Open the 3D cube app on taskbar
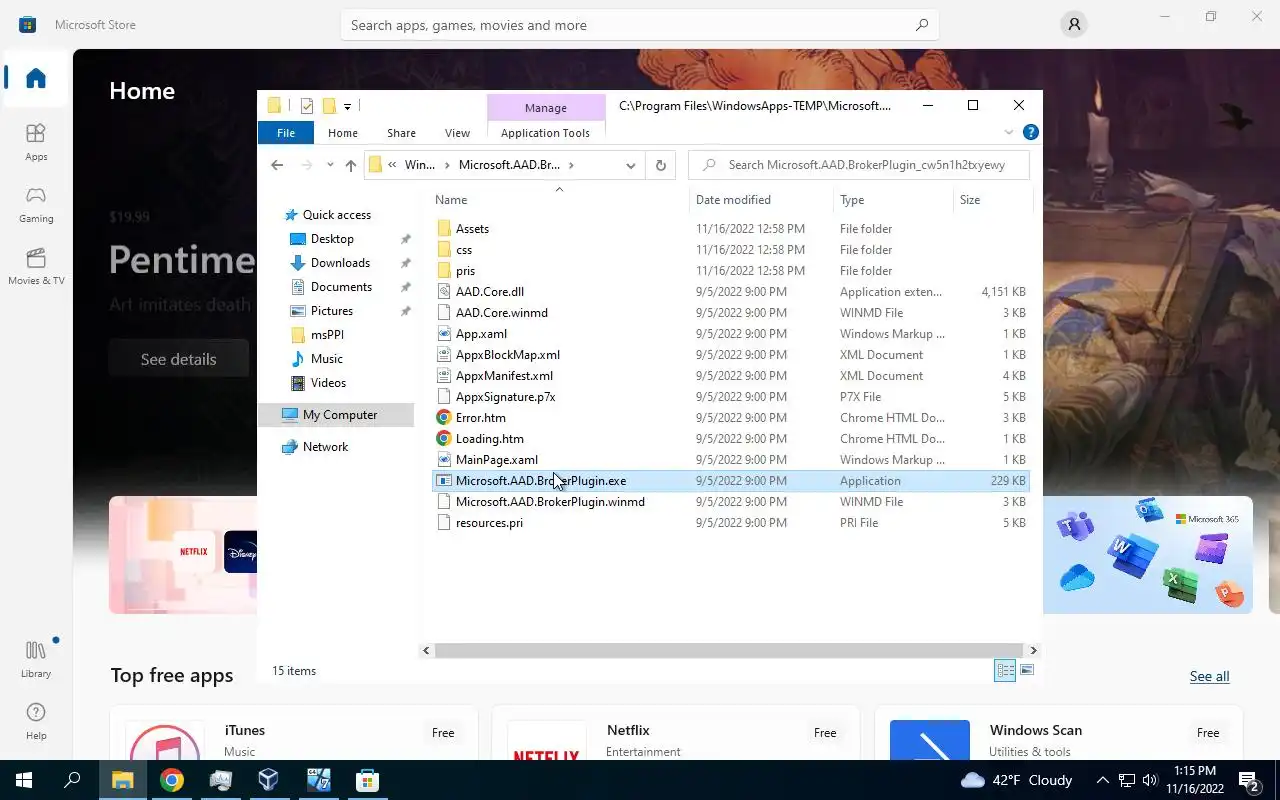 pyautogui.click(x=269, y=780)
